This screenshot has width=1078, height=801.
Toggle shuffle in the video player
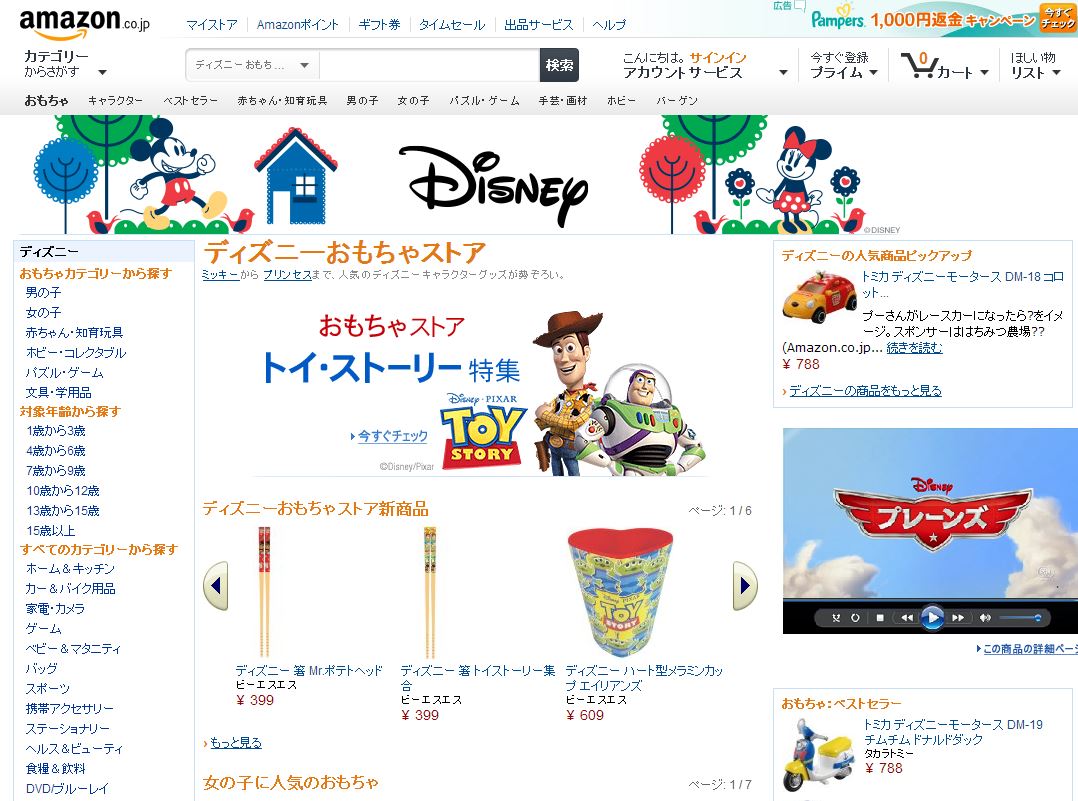coord(836,617)
